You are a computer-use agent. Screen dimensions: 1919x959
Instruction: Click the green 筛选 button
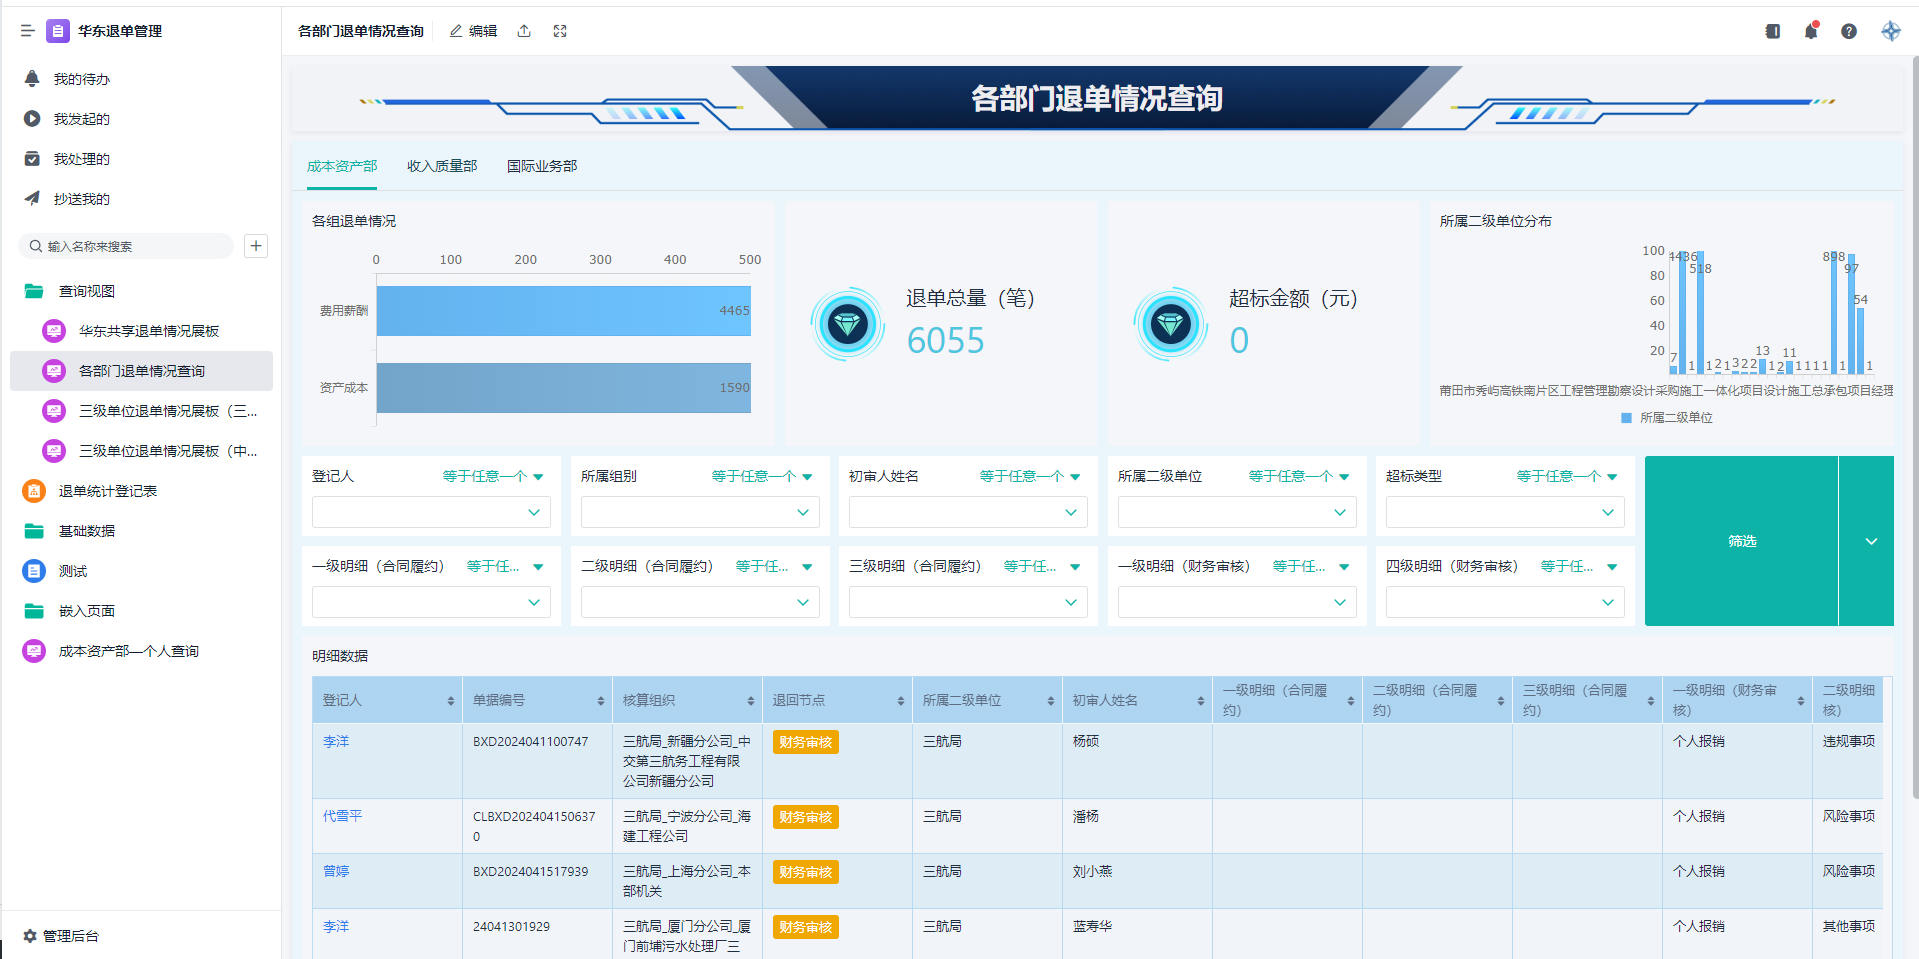pyautogui.click(x=1741, y=541)
